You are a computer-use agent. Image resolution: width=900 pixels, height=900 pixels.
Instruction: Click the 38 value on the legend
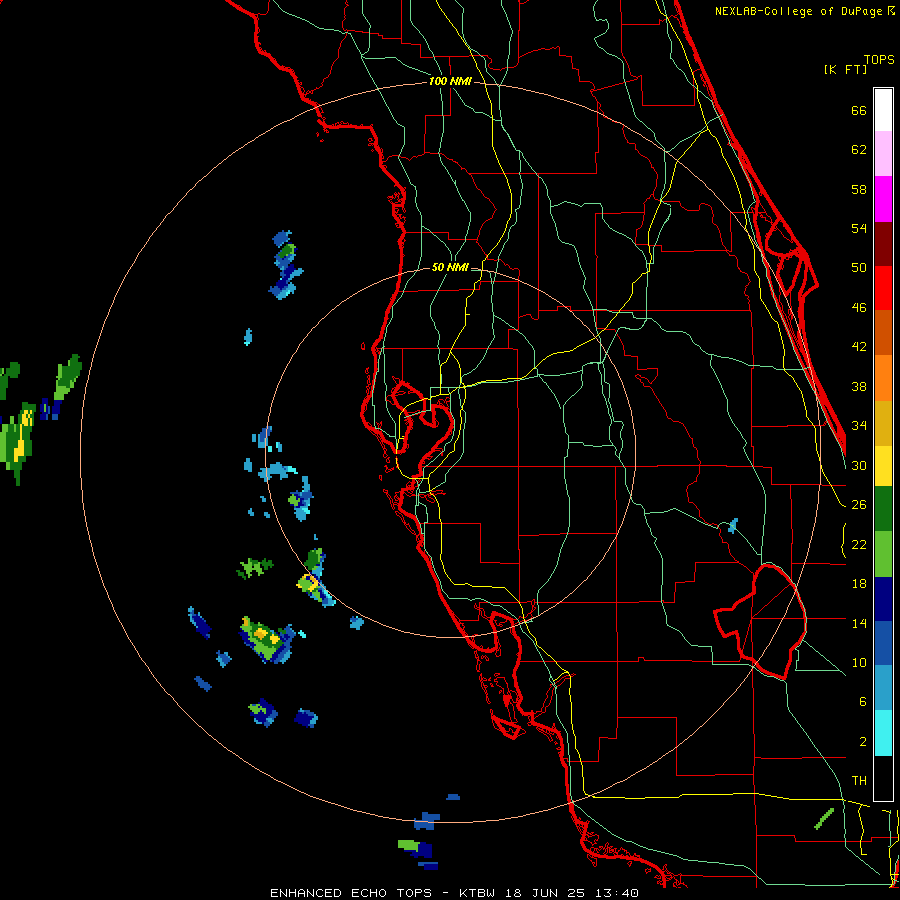859,386
